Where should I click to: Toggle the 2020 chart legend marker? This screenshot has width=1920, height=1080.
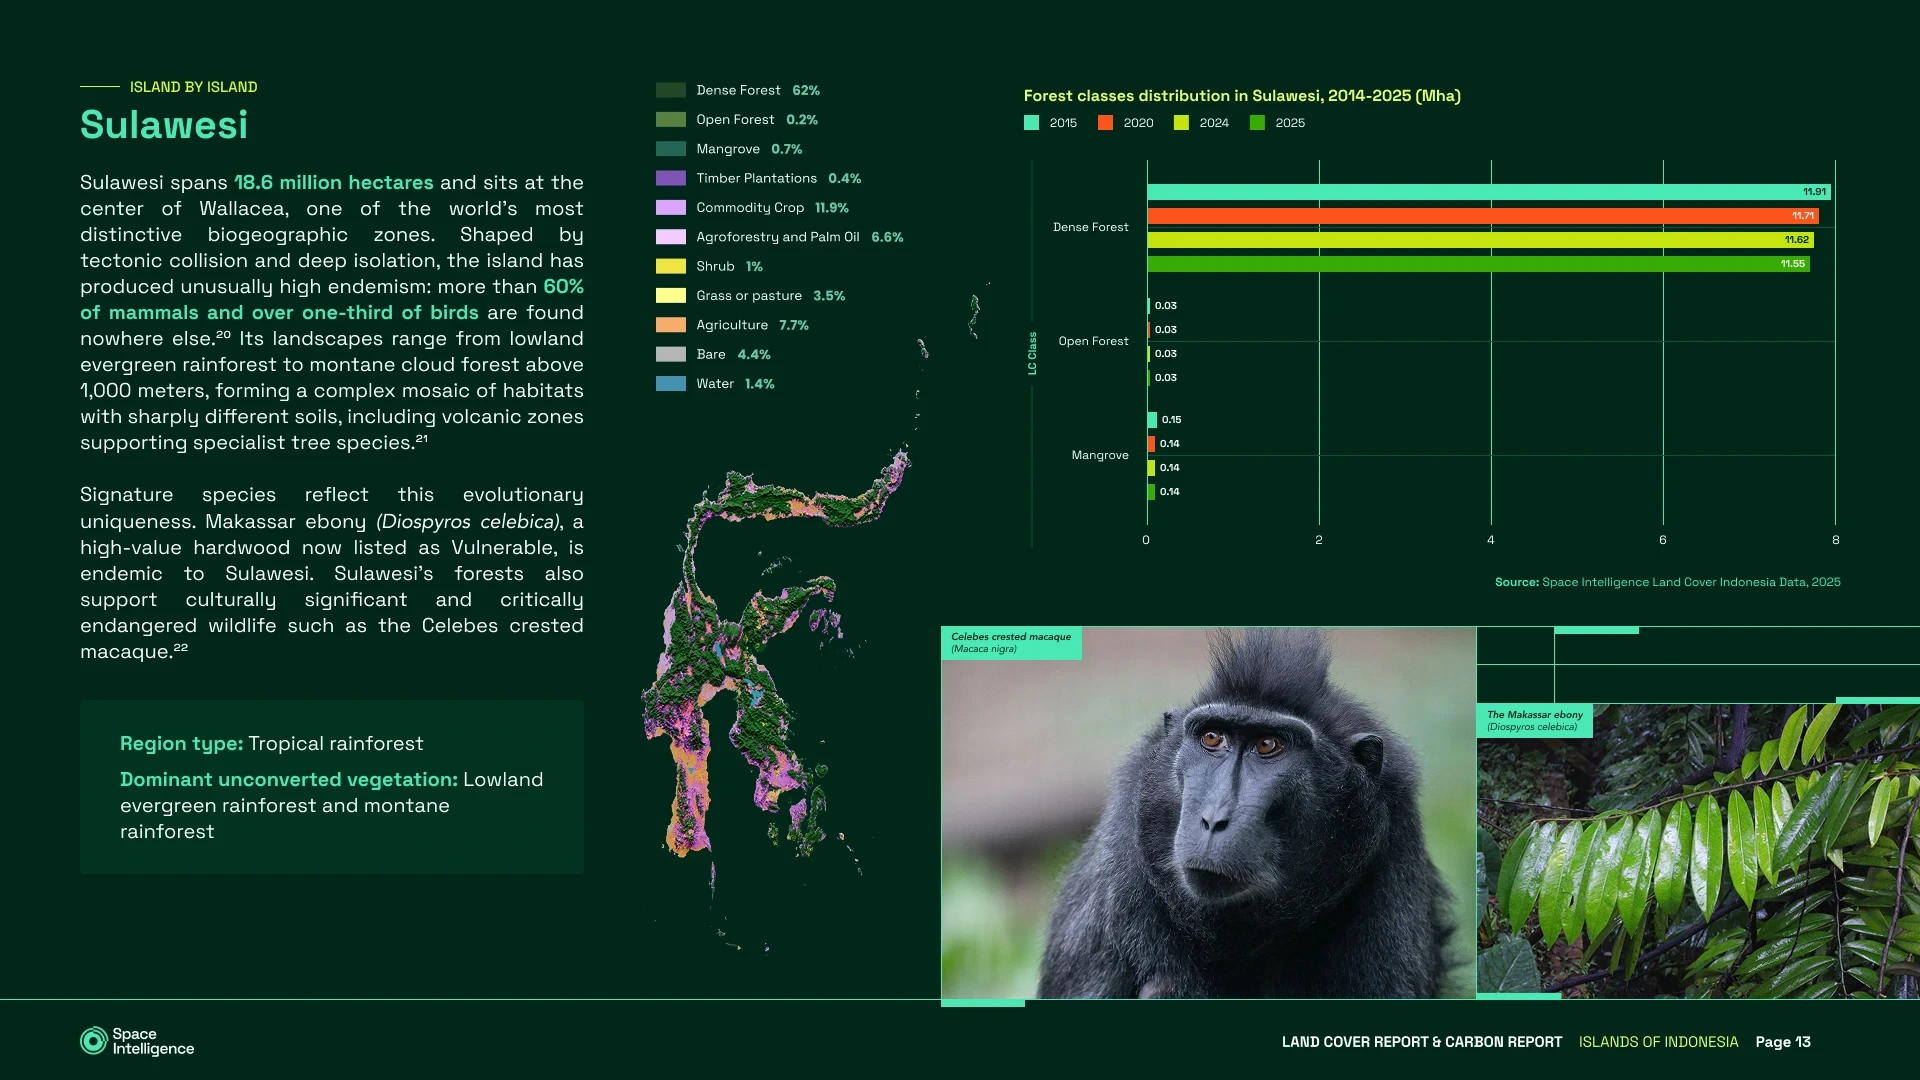click(x=1105, y=123)
